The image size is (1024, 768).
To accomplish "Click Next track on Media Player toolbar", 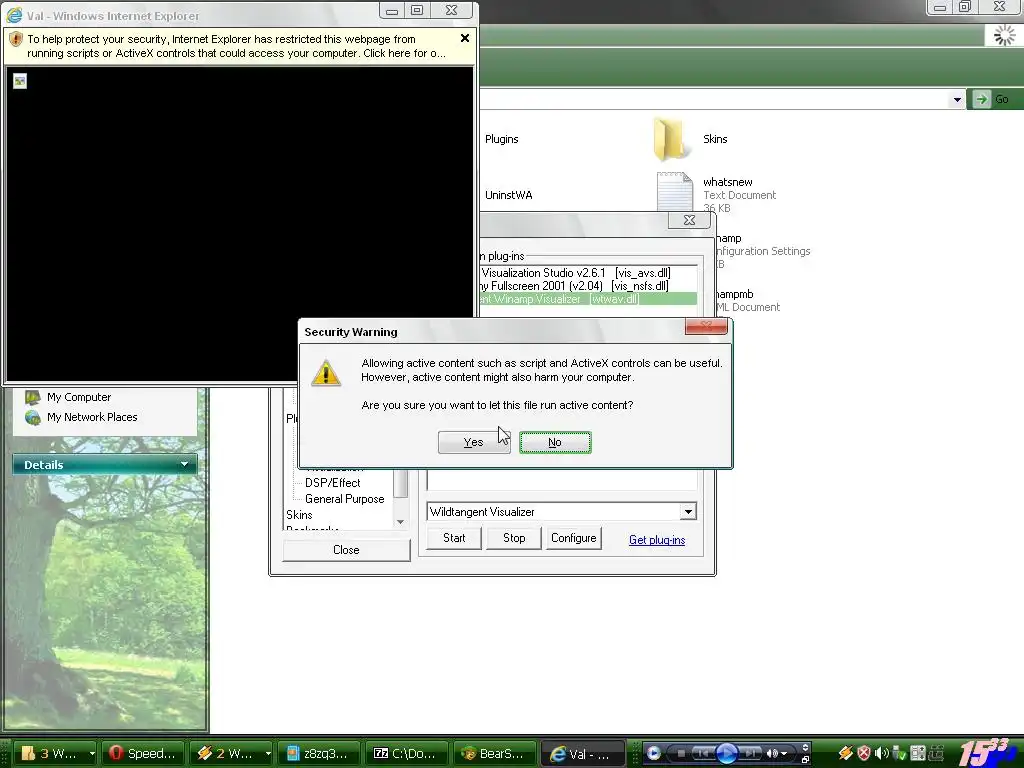I will pos(750,754).
